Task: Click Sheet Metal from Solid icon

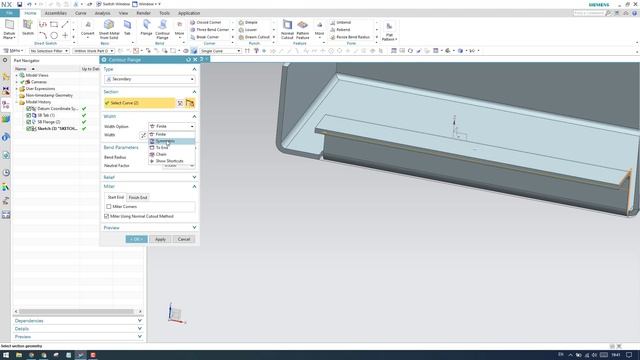Action: [x=109, y=24]
